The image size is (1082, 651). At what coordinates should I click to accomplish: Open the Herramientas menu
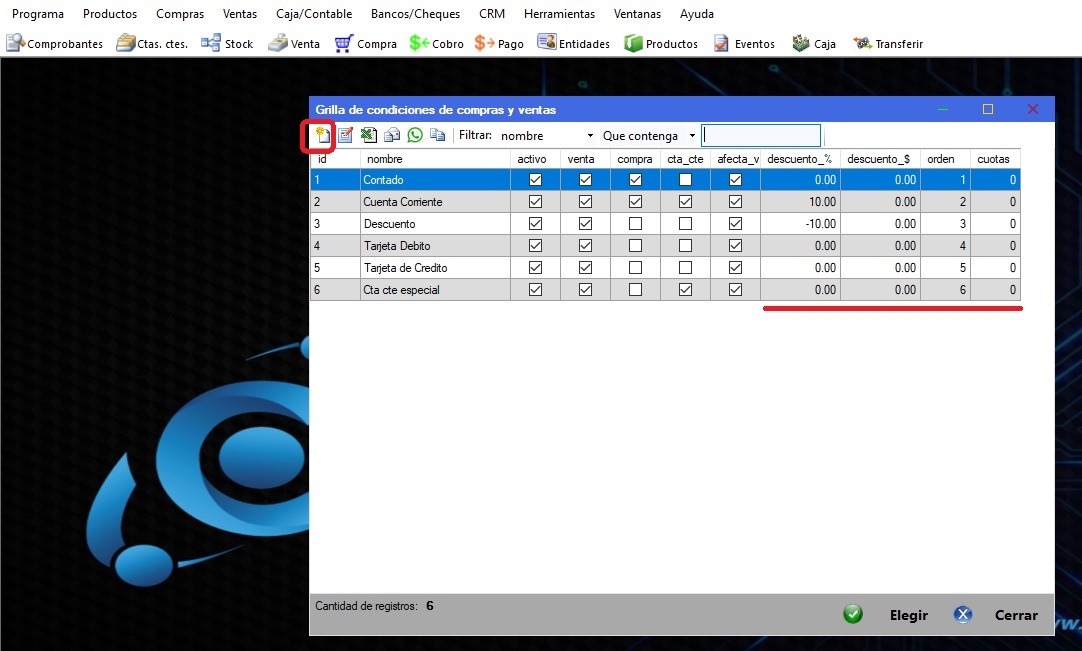(x=559, y=14)
